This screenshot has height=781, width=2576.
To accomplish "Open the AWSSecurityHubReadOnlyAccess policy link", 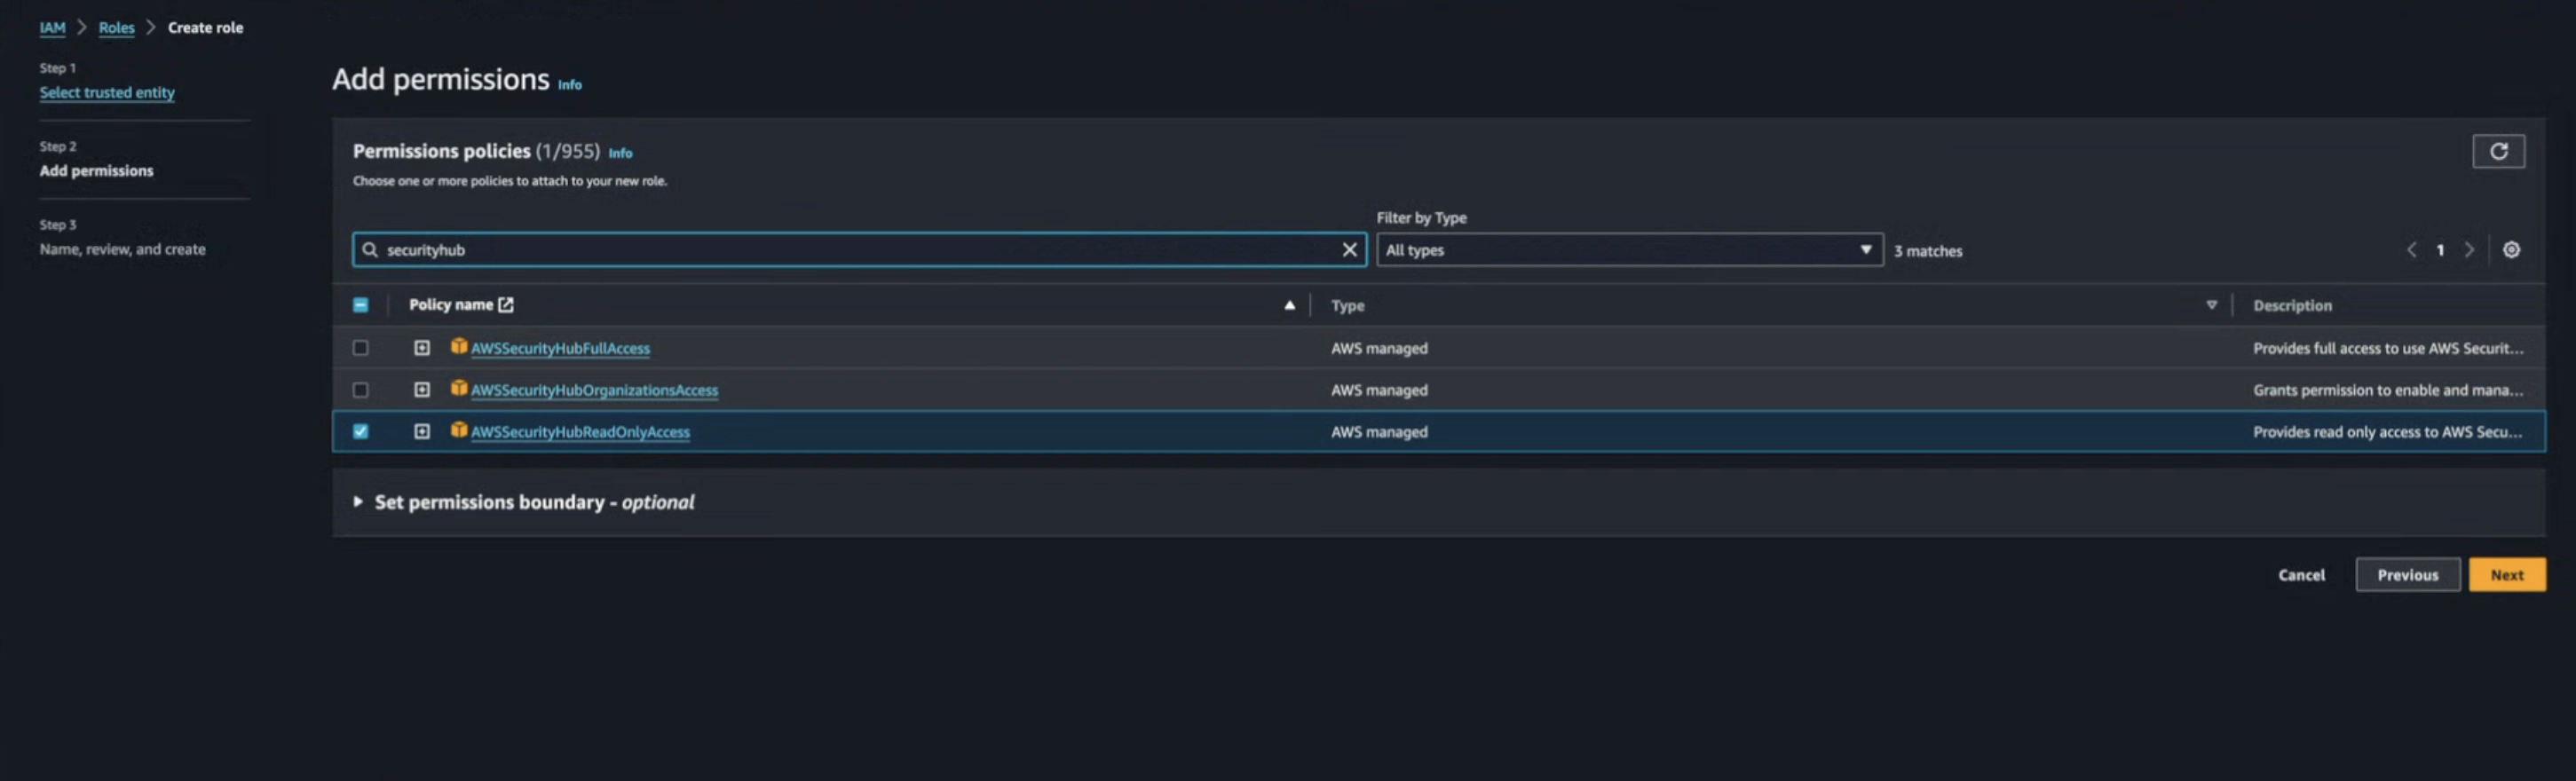I will pos(580,432).
